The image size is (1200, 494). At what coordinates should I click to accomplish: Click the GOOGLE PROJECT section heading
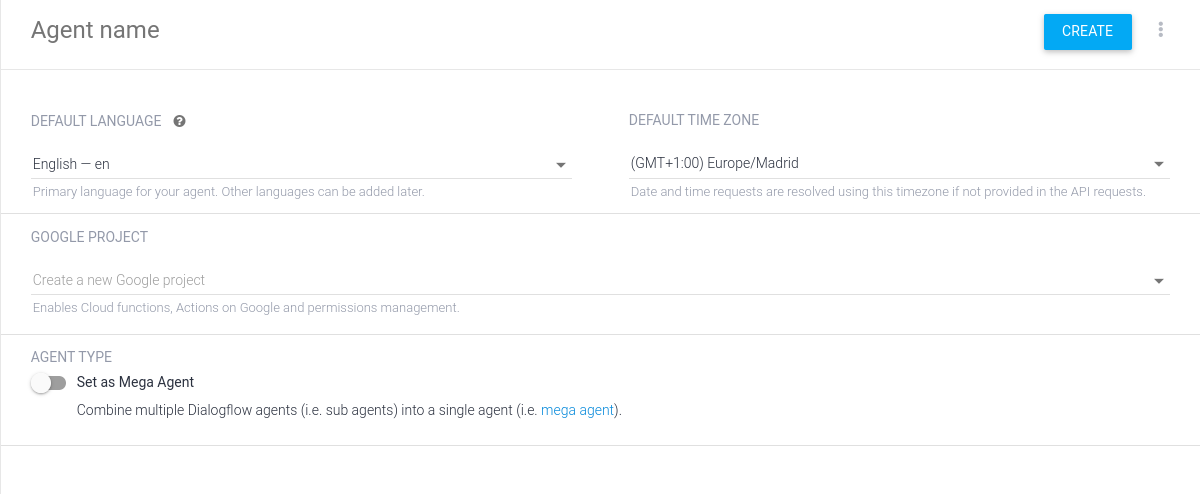tap(89, 237)
